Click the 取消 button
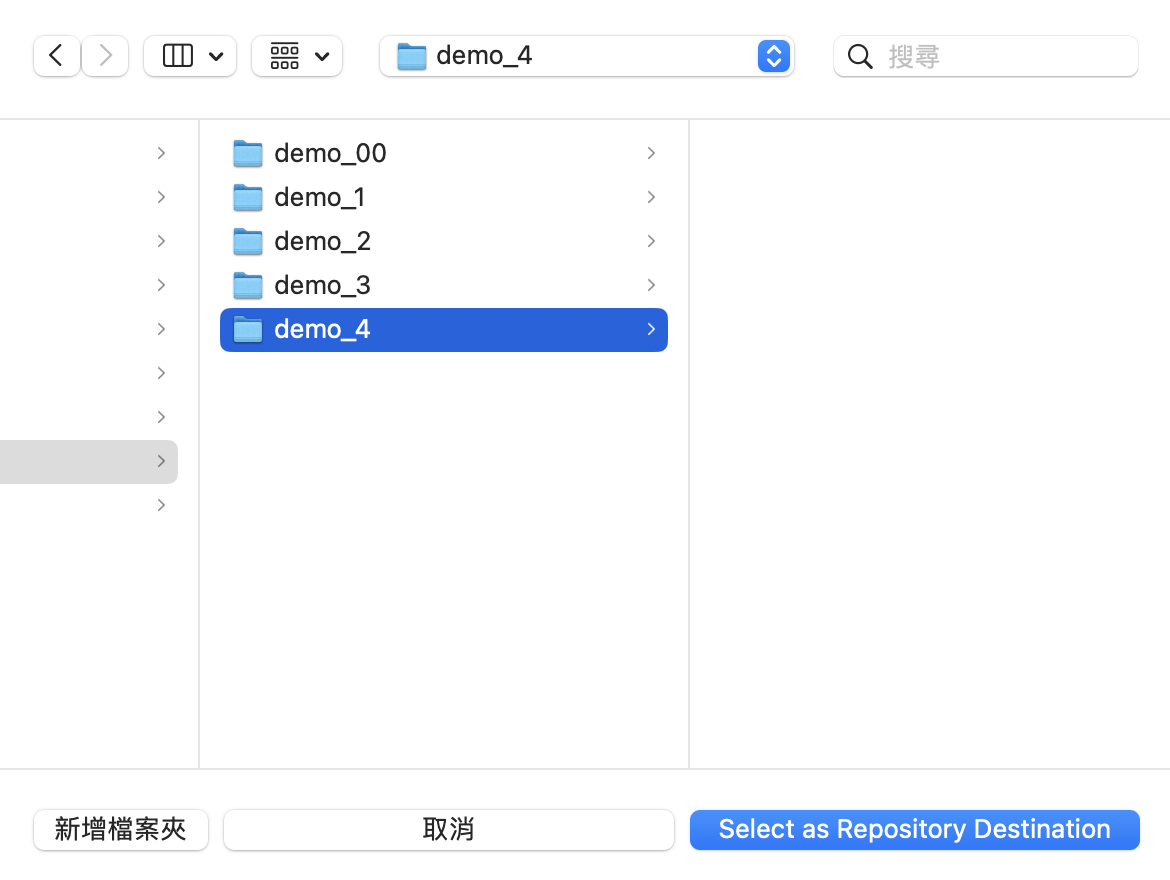The height and width of the screenshot is (880, 1170). pos(448,829)
